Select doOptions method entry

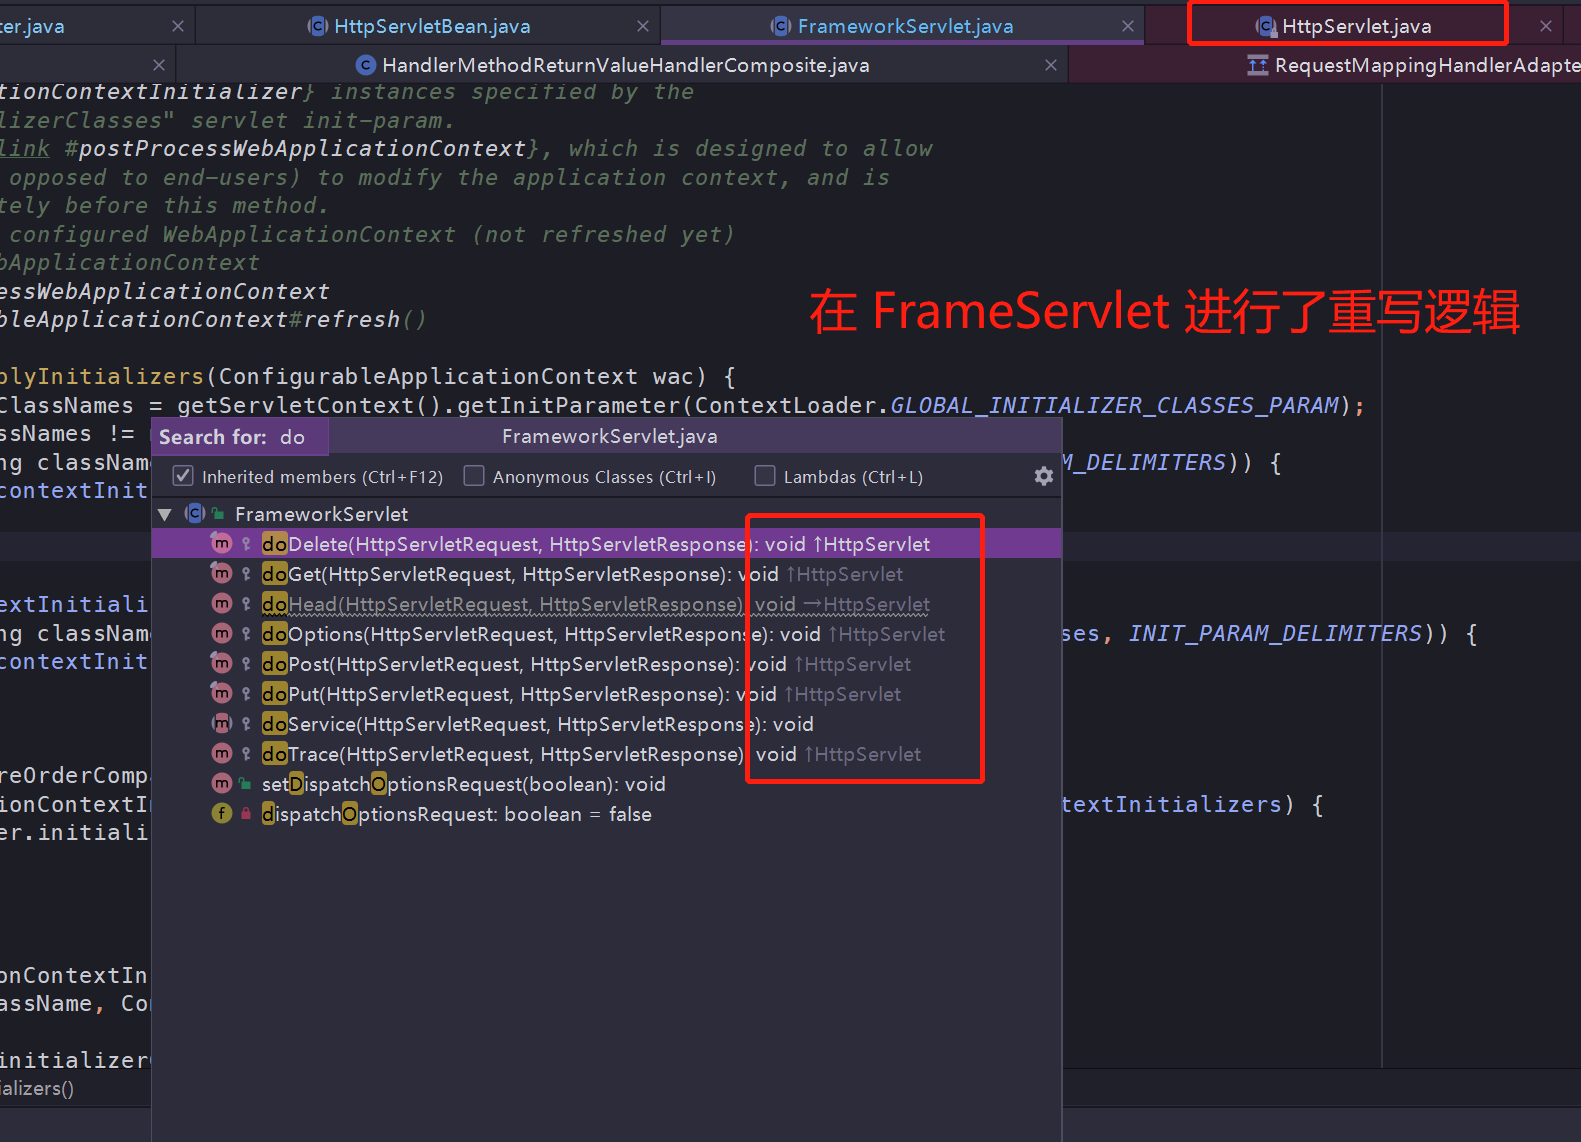[x=606, y=634]
